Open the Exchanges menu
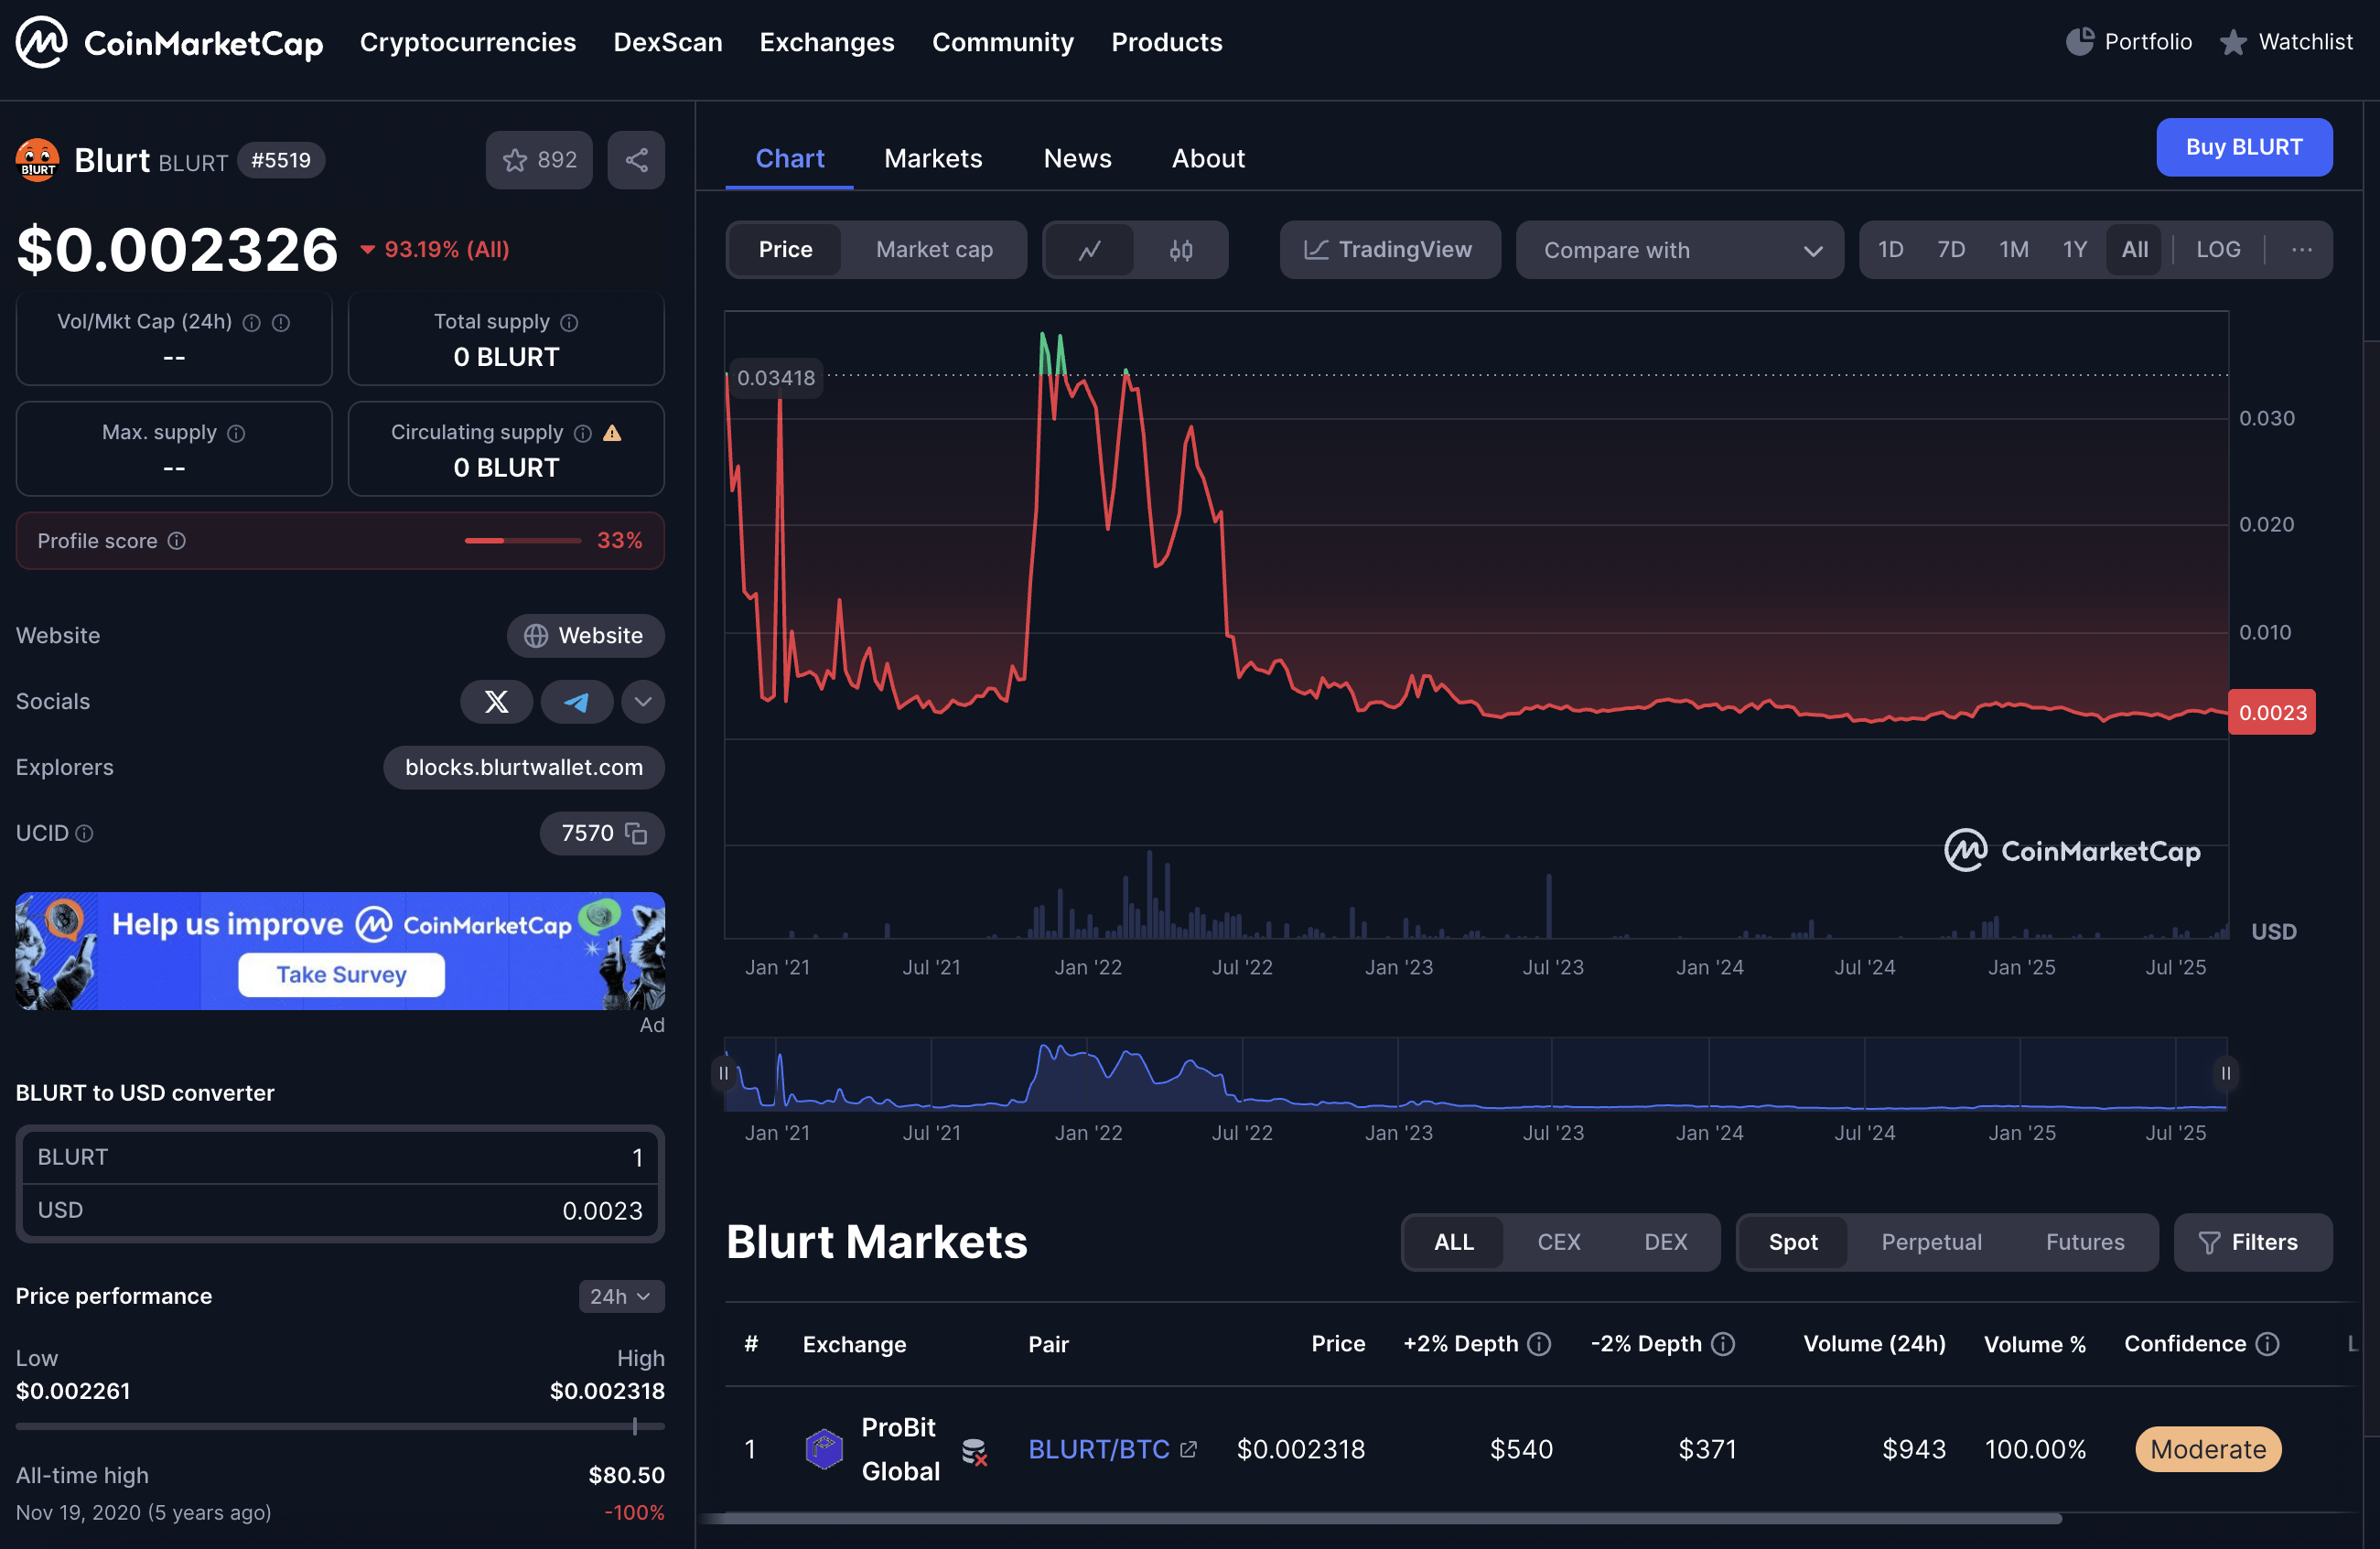 [x=827, y=42]
